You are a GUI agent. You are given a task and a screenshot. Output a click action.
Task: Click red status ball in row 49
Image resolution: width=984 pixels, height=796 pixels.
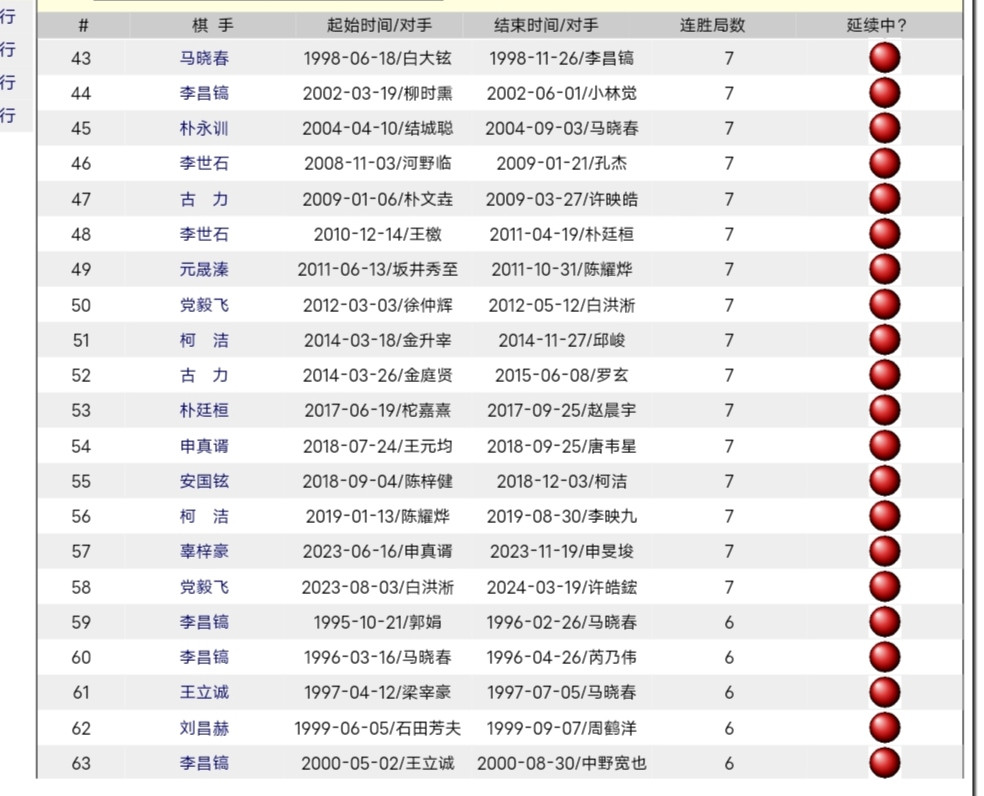(x=885, y=269)
